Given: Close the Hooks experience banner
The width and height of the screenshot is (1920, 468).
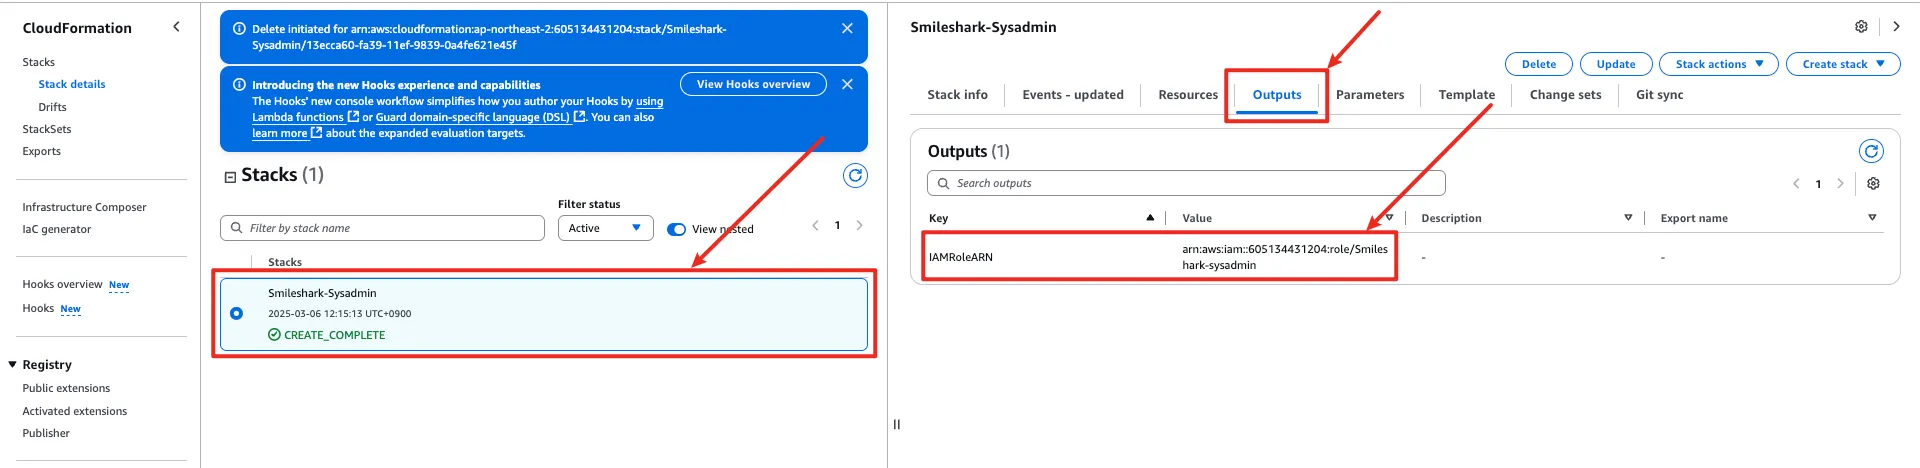Looking at the screenshot, I should pos(847,85).
